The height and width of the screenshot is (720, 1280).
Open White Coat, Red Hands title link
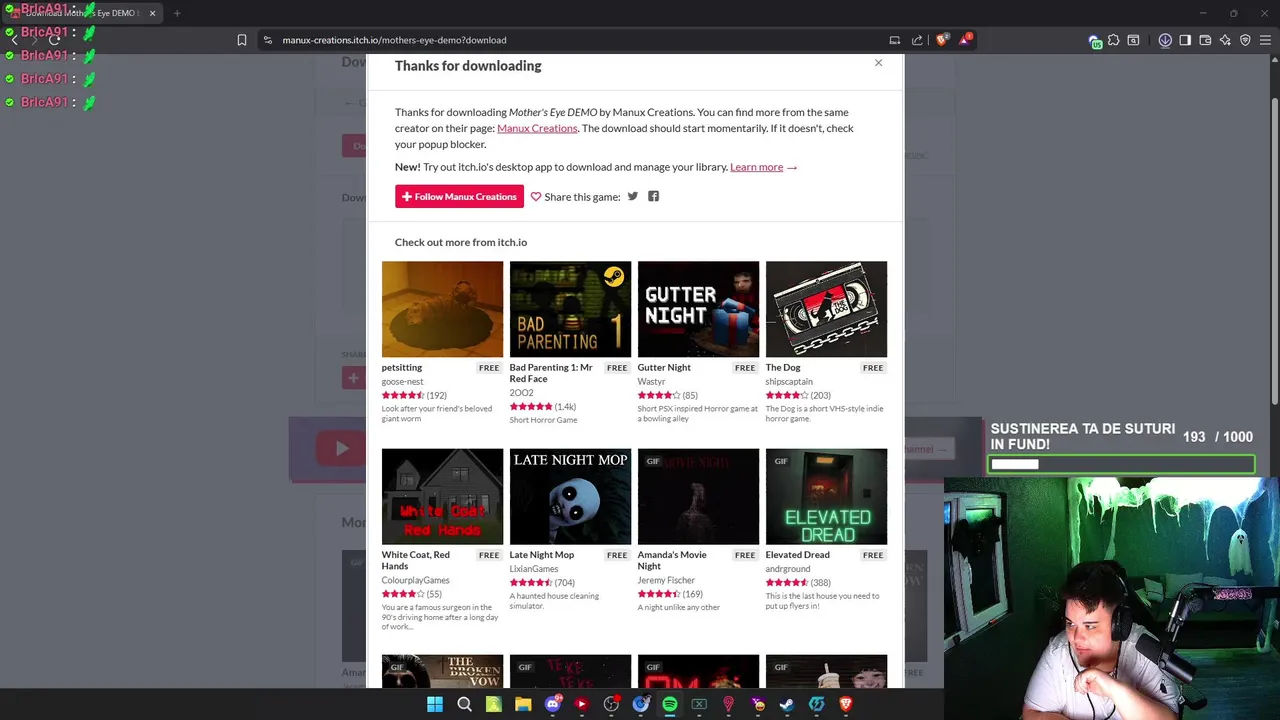[x=415, y=560]
